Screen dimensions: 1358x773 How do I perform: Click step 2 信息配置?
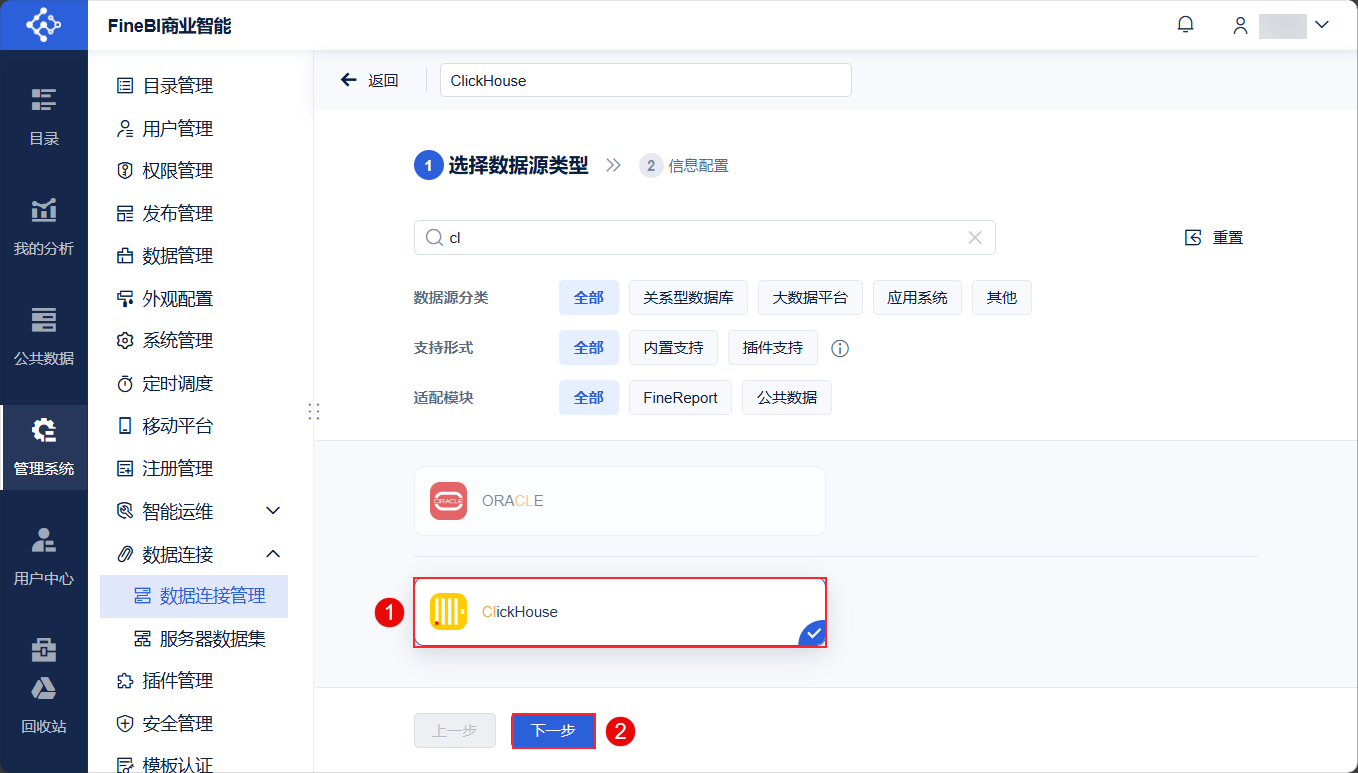pyautogui.click(x=684, y=166)
